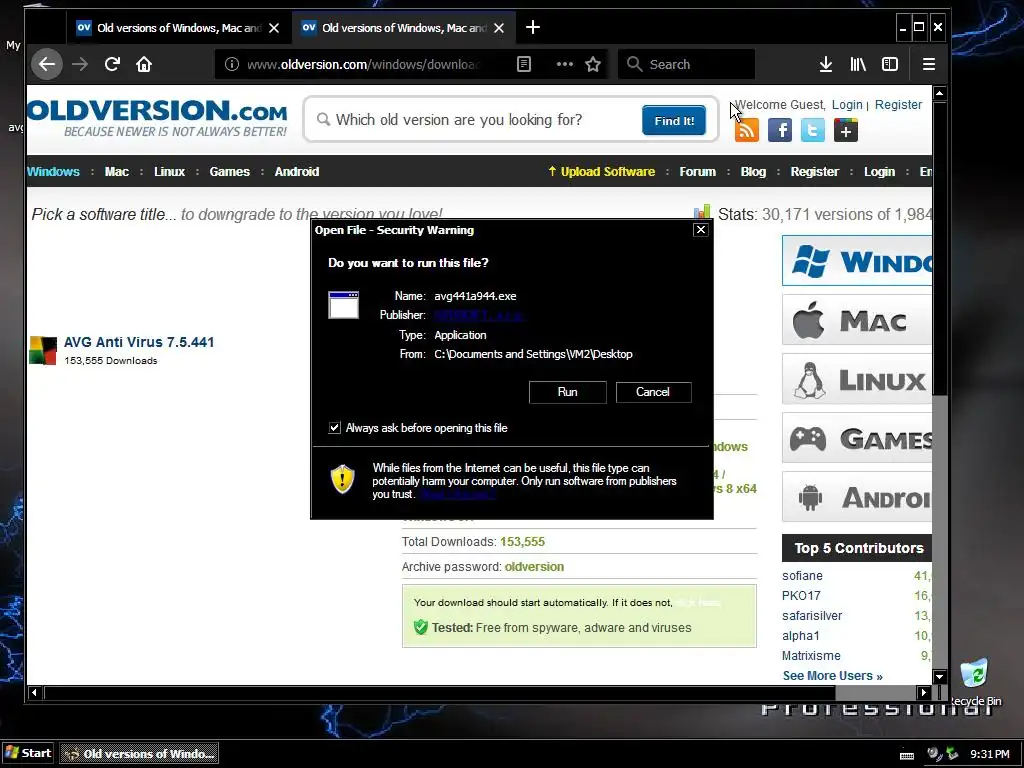Image resolution: width=1024 pixels, height=768 pixels.
Task: Toggle reader view icon in address bar
Action: tap(524, 64)
